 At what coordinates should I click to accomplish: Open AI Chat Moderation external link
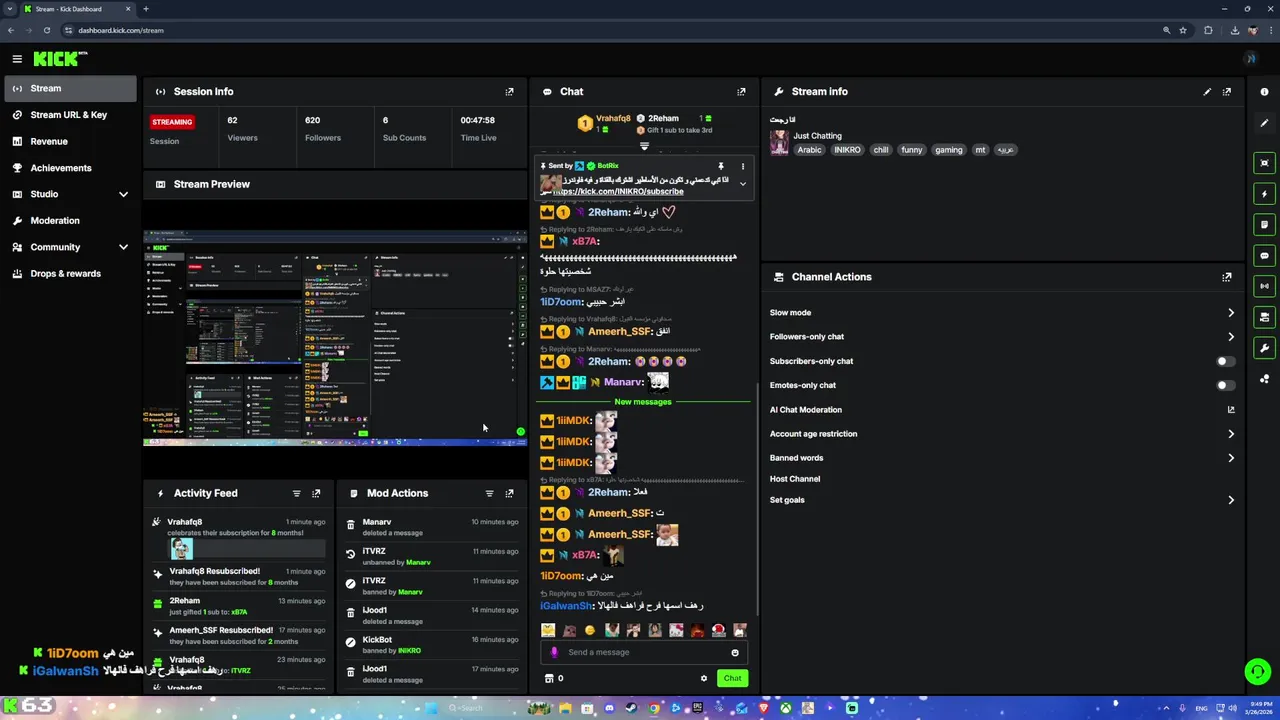pos(1231,410)
